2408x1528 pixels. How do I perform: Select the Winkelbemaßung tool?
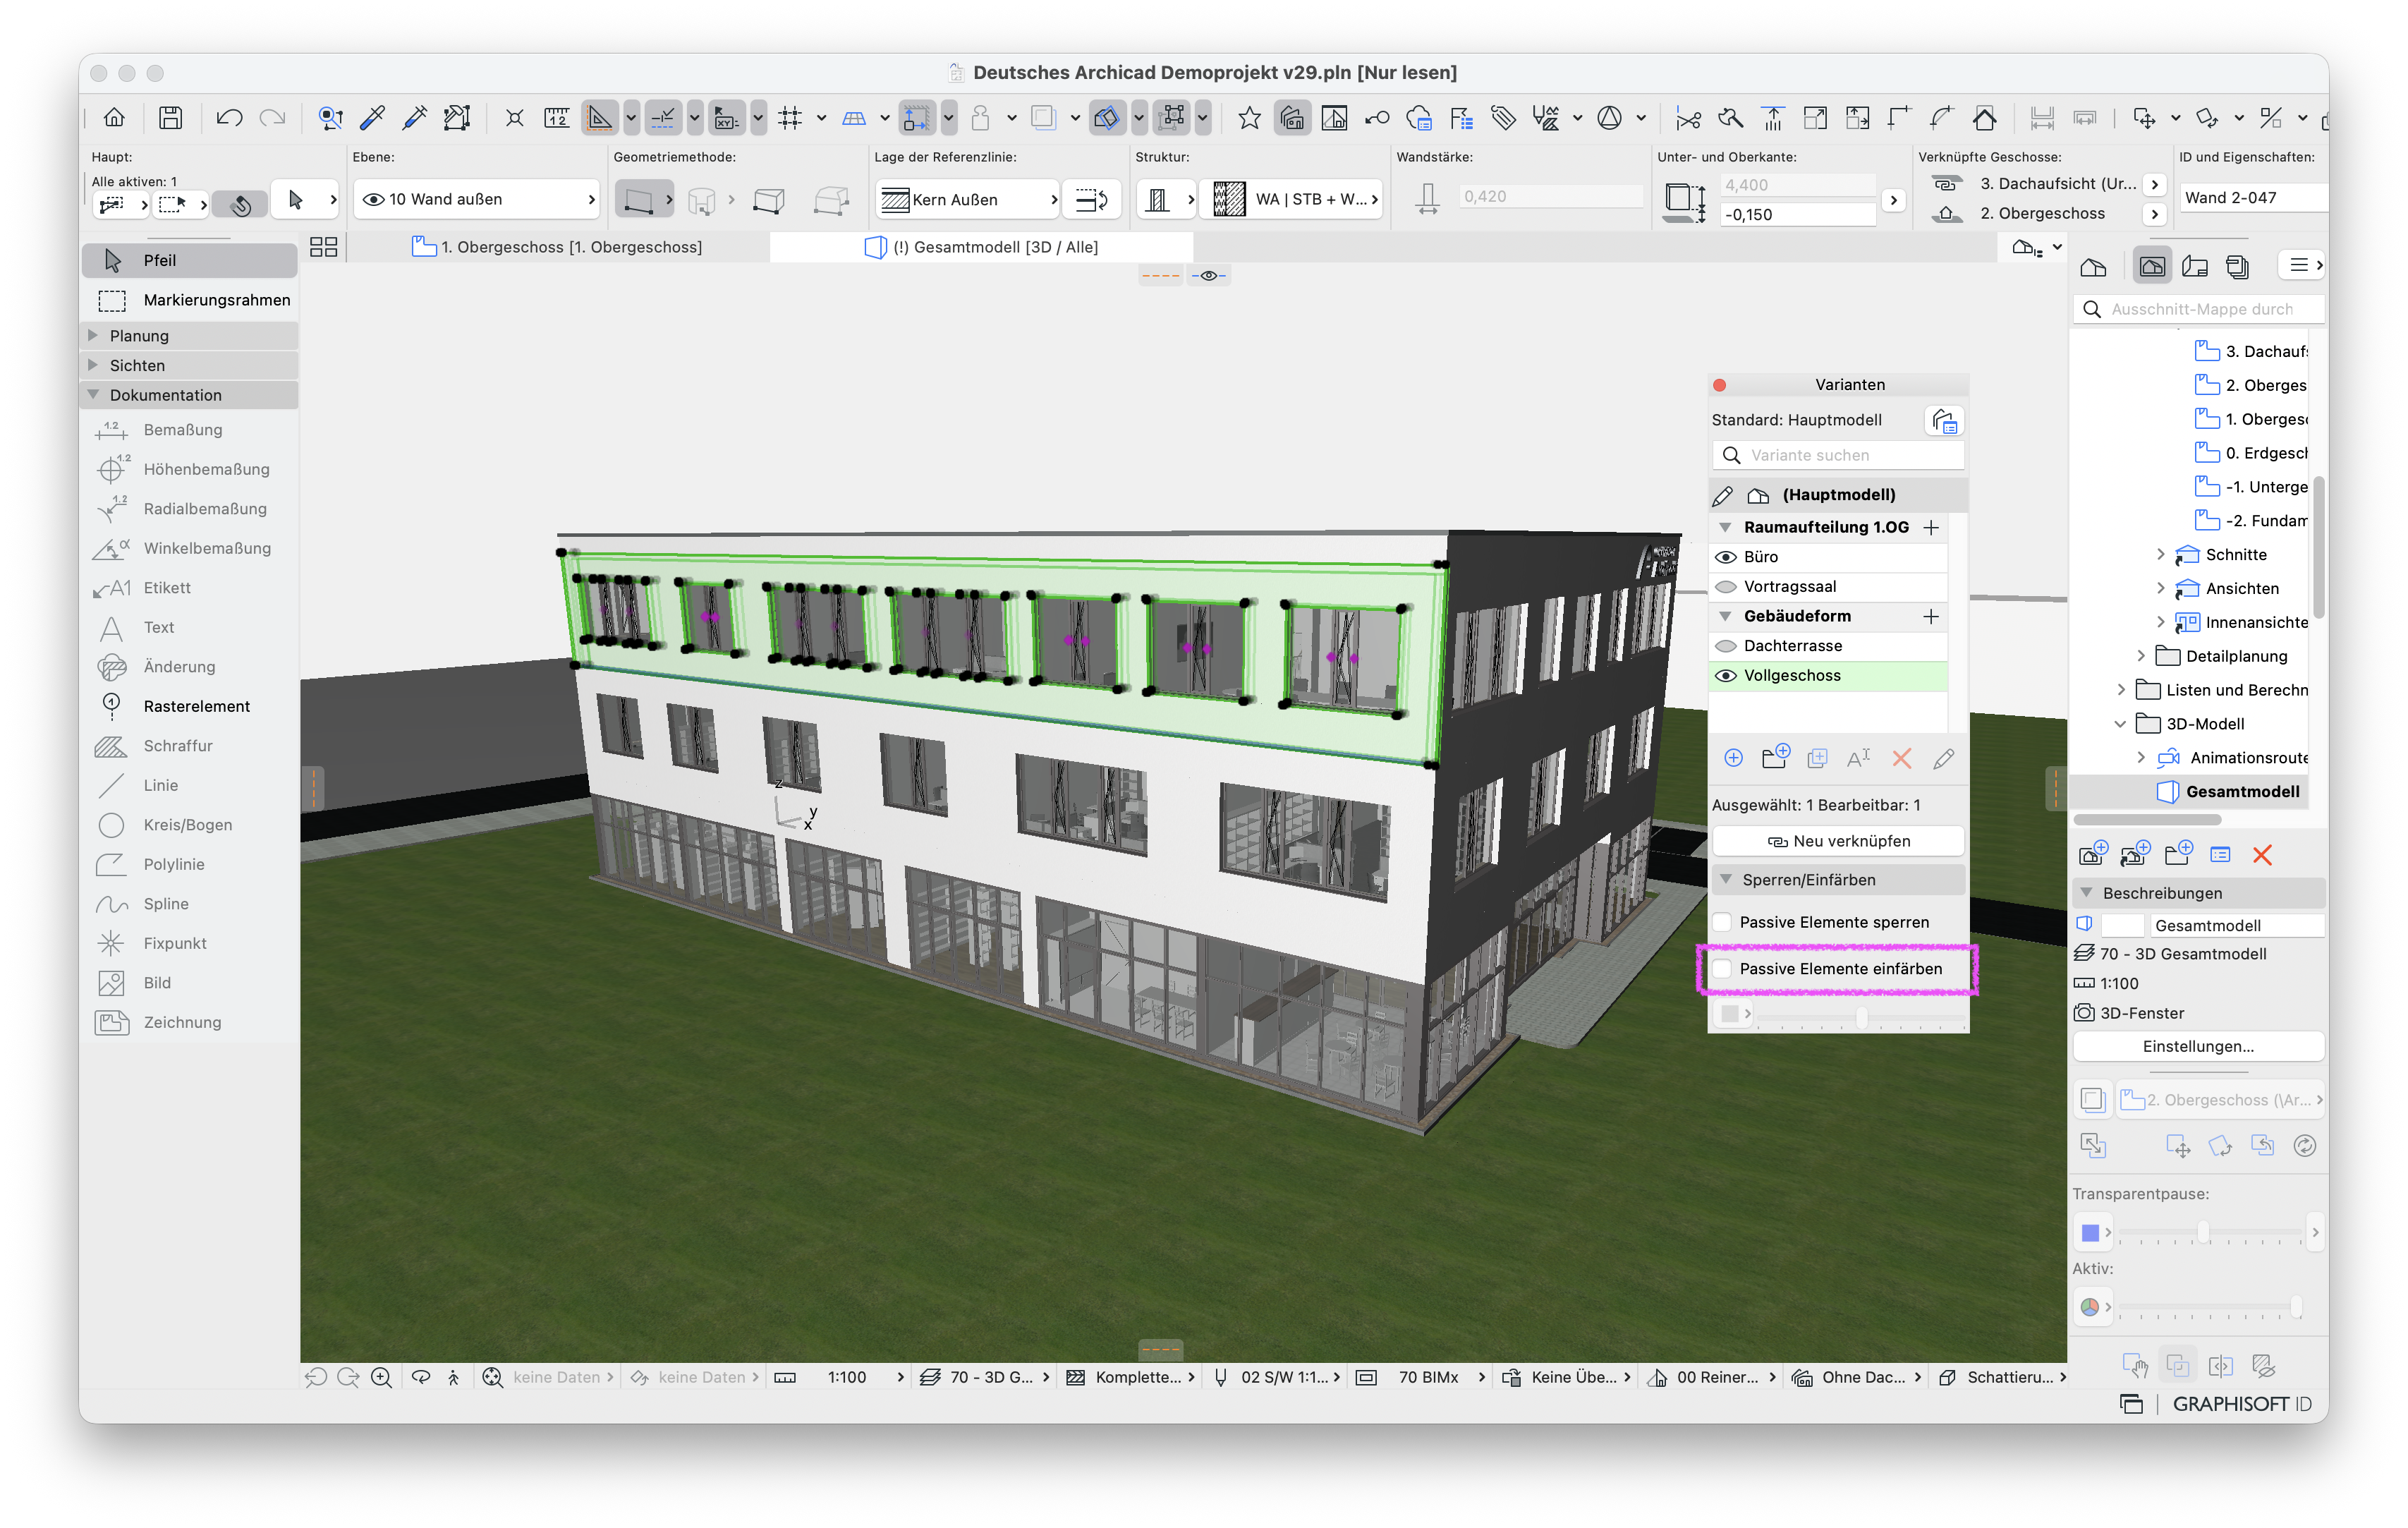click(x=190, y=548)
